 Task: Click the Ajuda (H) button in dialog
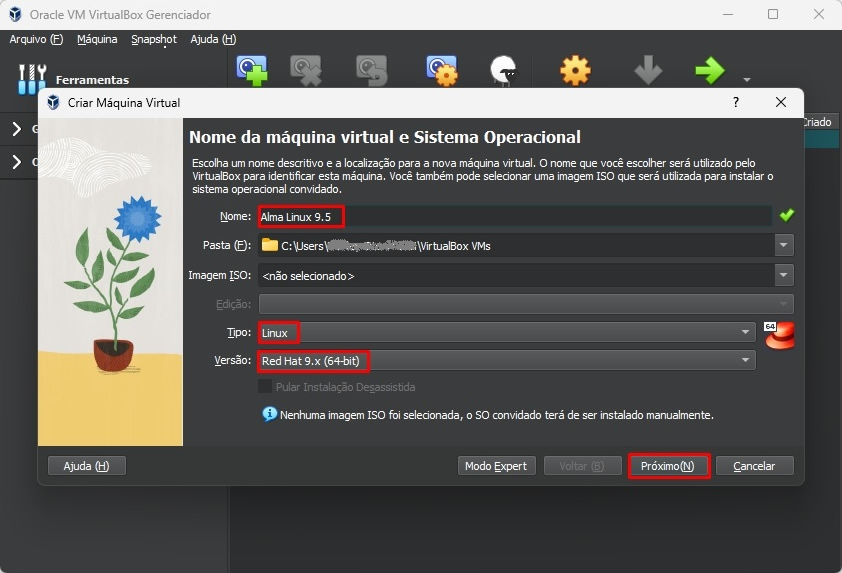point(86,466)
